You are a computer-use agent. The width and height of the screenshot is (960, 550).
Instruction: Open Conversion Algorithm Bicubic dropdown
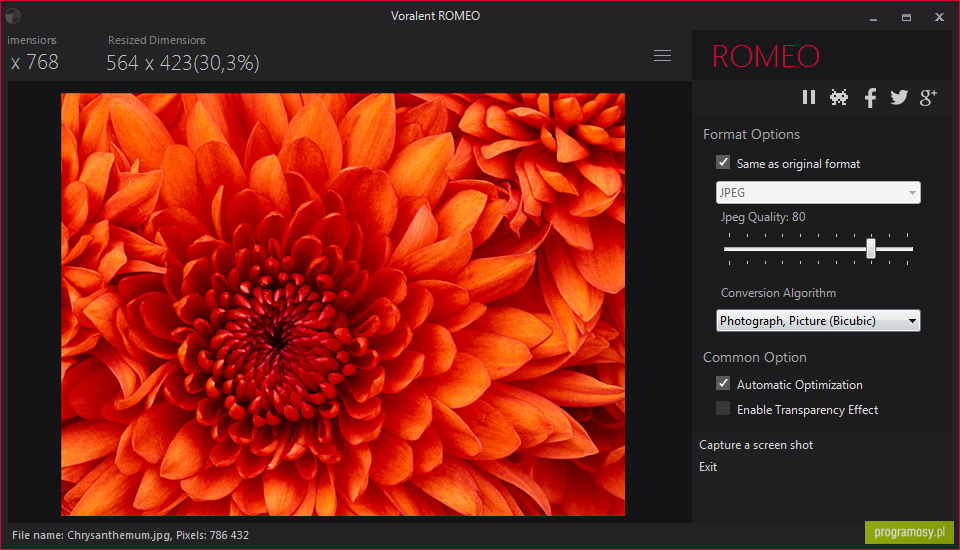pos(818,320)
